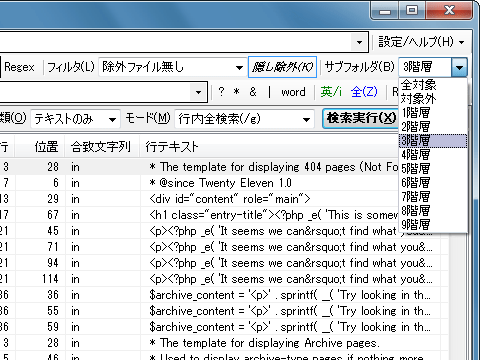Select the h1 class="entry-title" row
This screenshot has height=360, width=480.
[199, 215]
